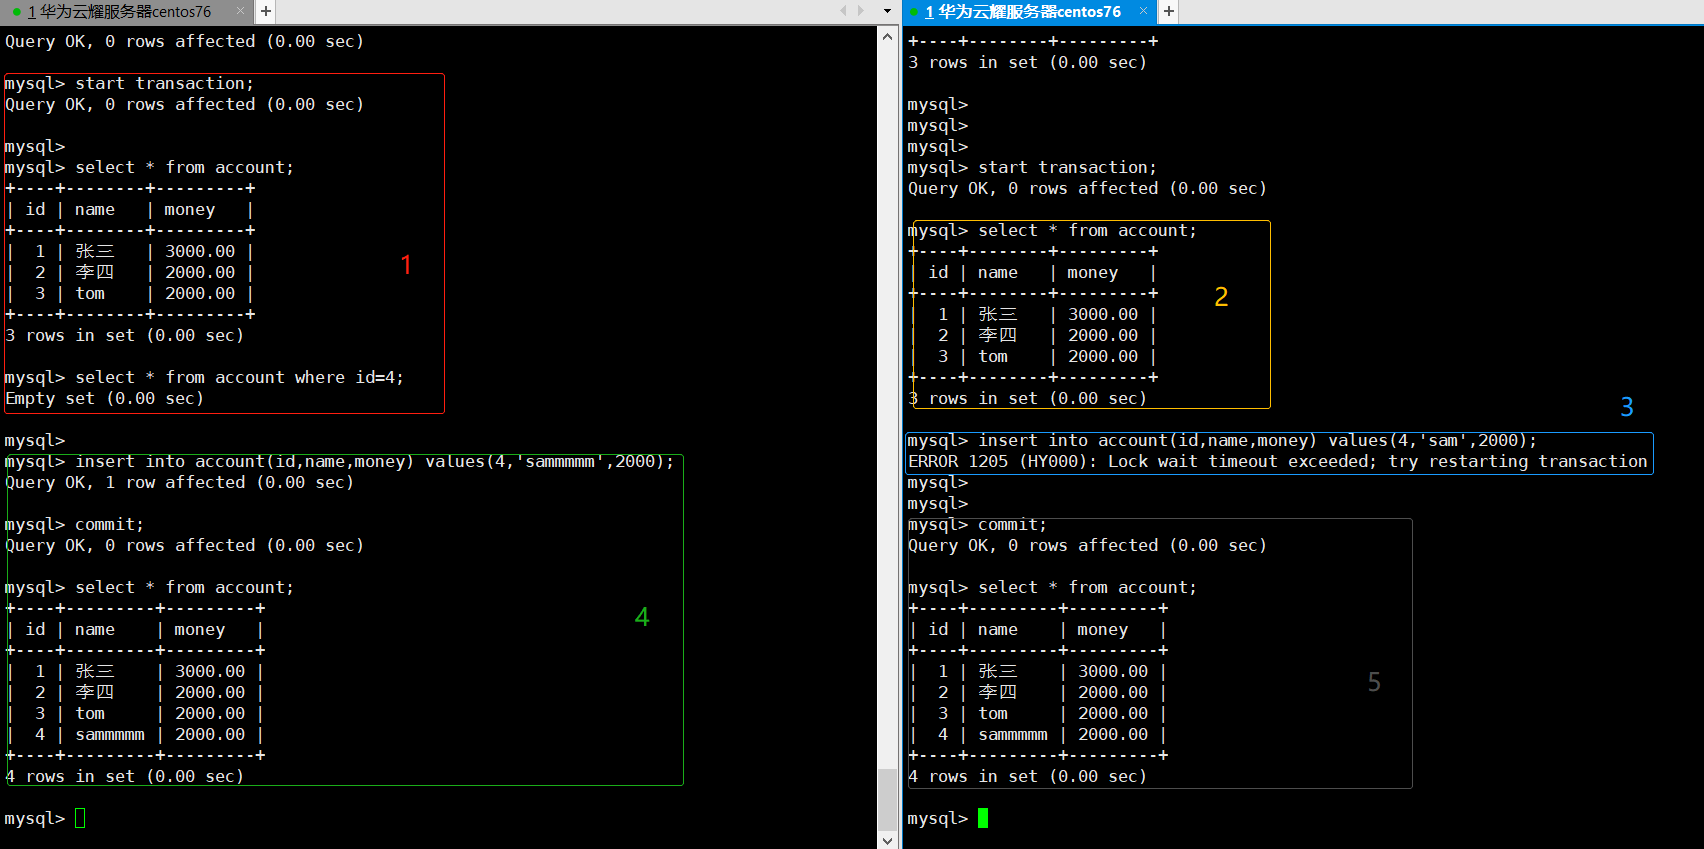The height and width of the screenshot is (849, 1704).
Task: Click the left terminal's final mysql prompt cursor
Action: pyautogui.click(x=80, y=819)
